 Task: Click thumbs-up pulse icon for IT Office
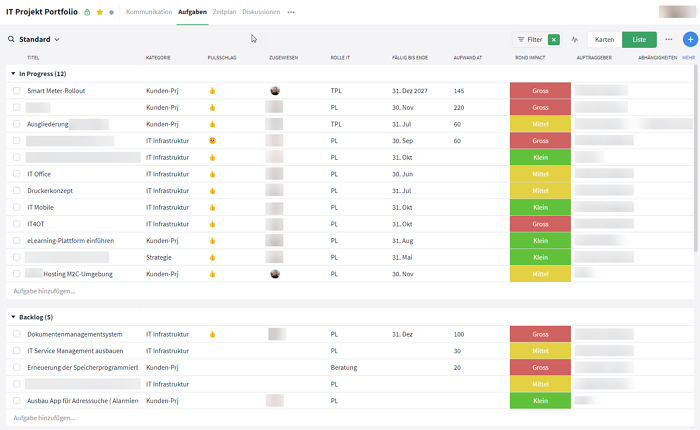[x=212, y=174]
